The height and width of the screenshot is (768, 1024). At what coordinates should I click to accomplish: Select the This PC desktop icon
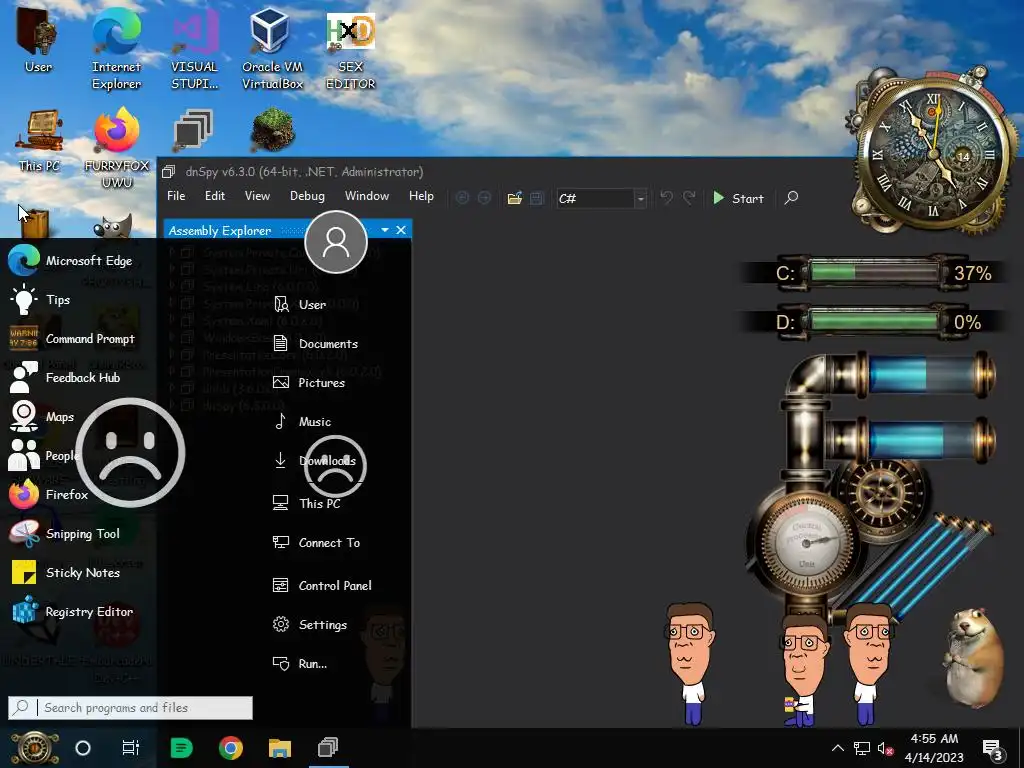tap(39, 140)
